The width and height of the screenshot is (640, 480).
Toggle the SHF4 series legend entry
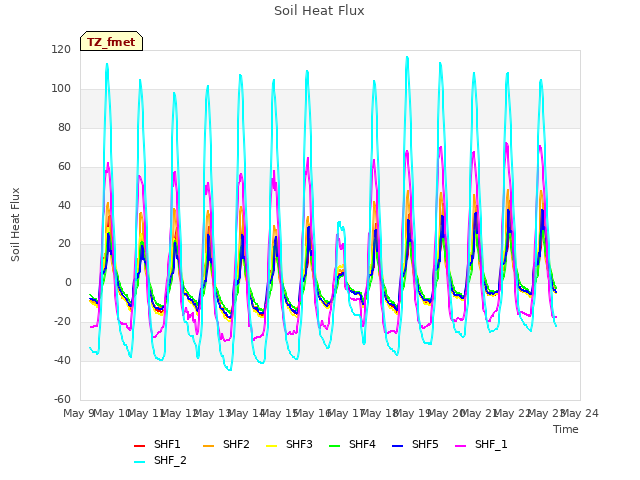click(352, 444)
